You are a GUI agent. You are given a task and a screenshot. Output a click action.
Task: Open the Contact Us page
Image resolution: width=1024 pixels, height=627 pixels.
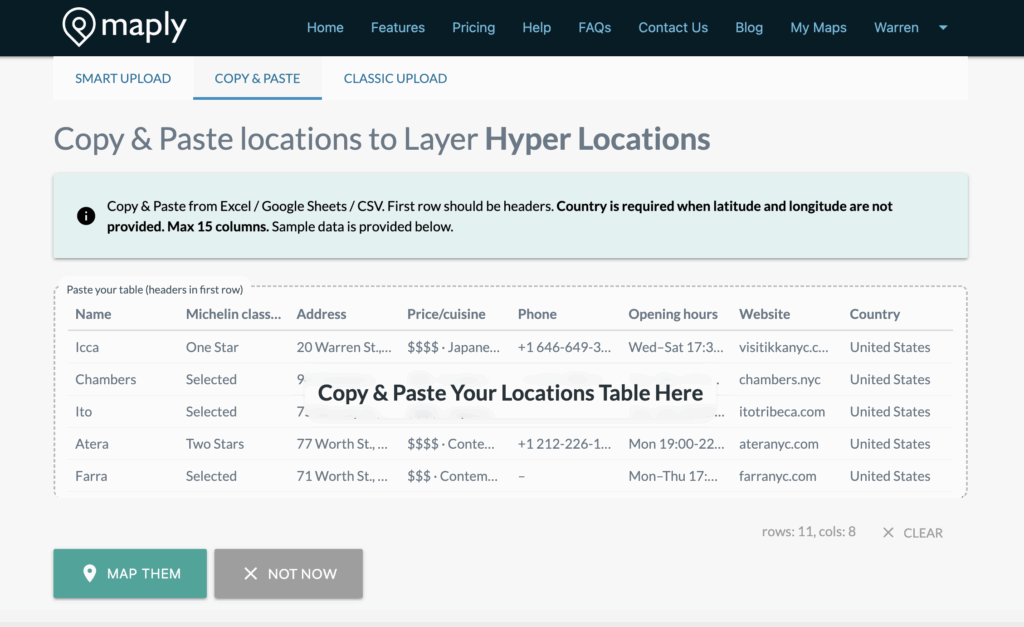pos(673,28)
